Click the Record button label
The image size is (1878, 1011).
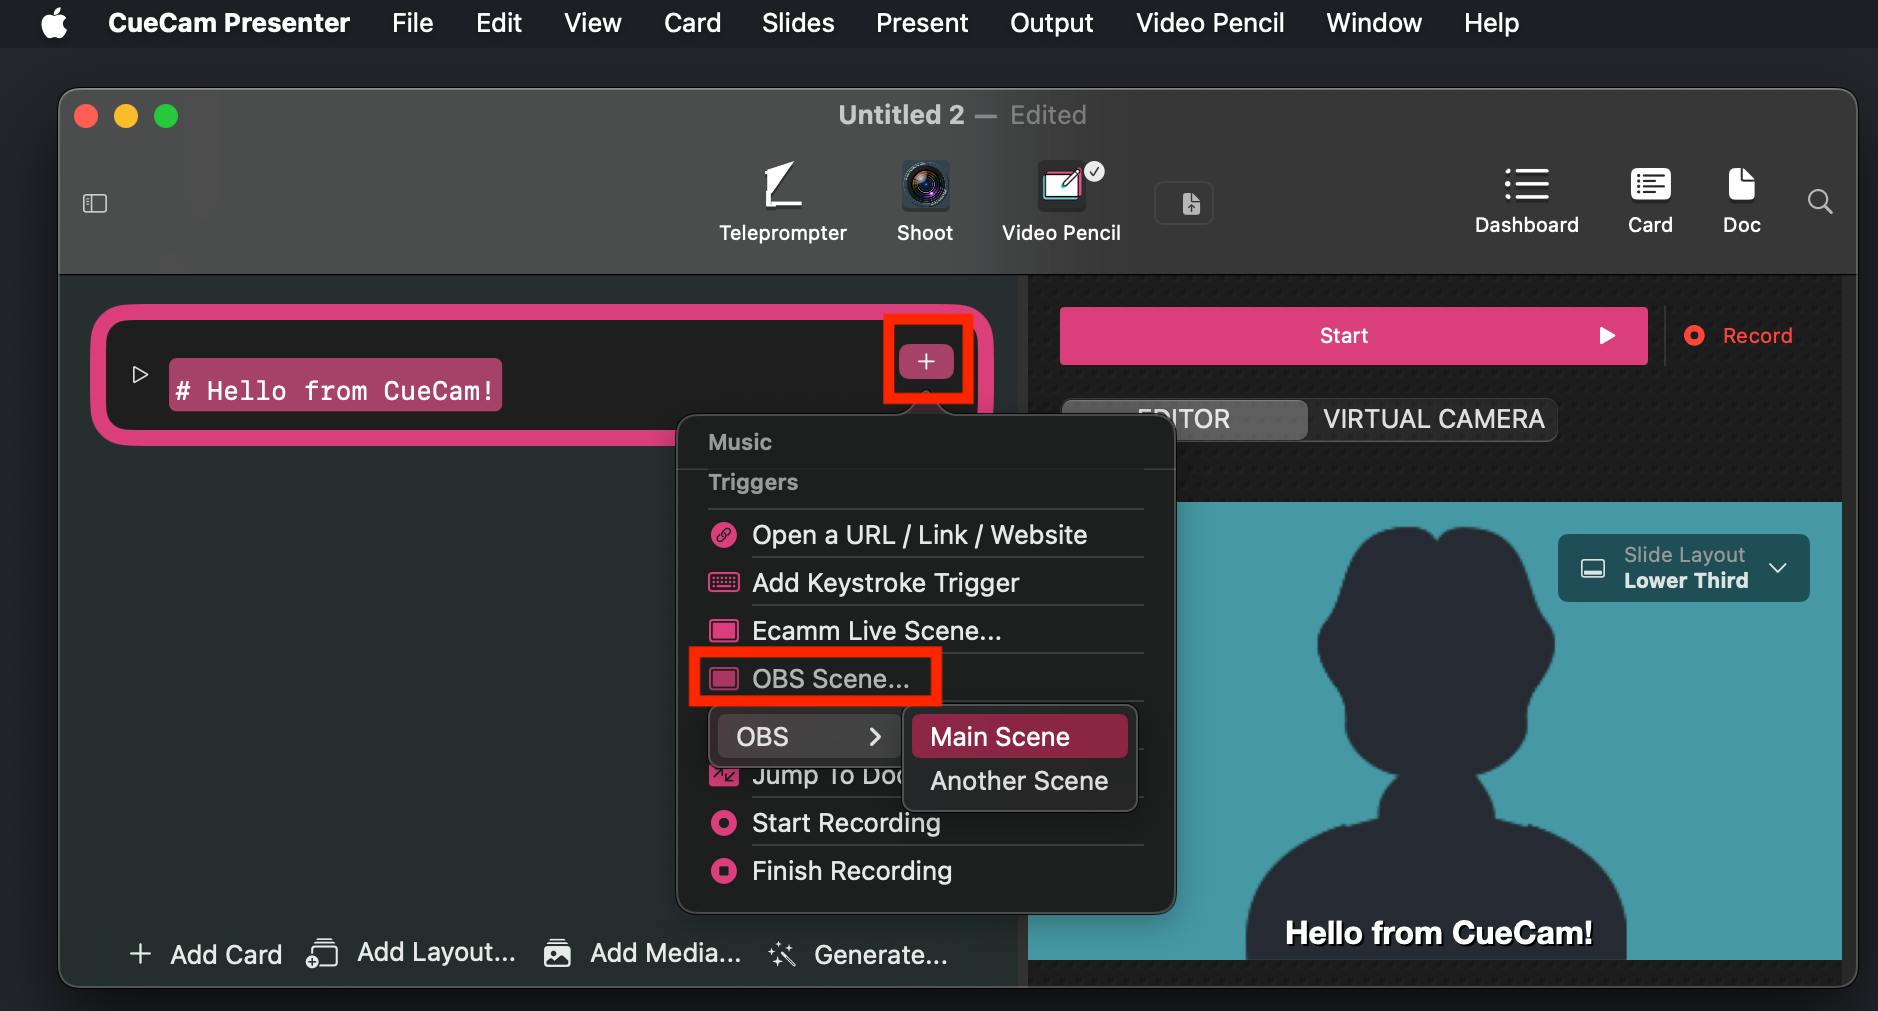tap(1757, 336)
